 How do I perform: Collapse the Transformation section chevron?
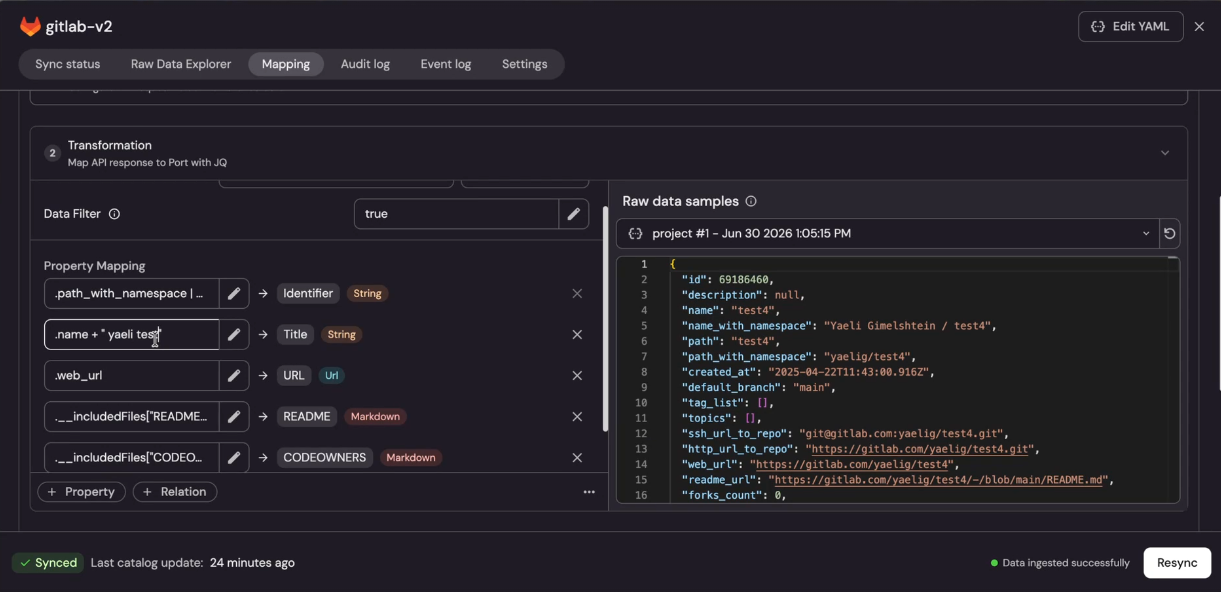(1165, 153)
